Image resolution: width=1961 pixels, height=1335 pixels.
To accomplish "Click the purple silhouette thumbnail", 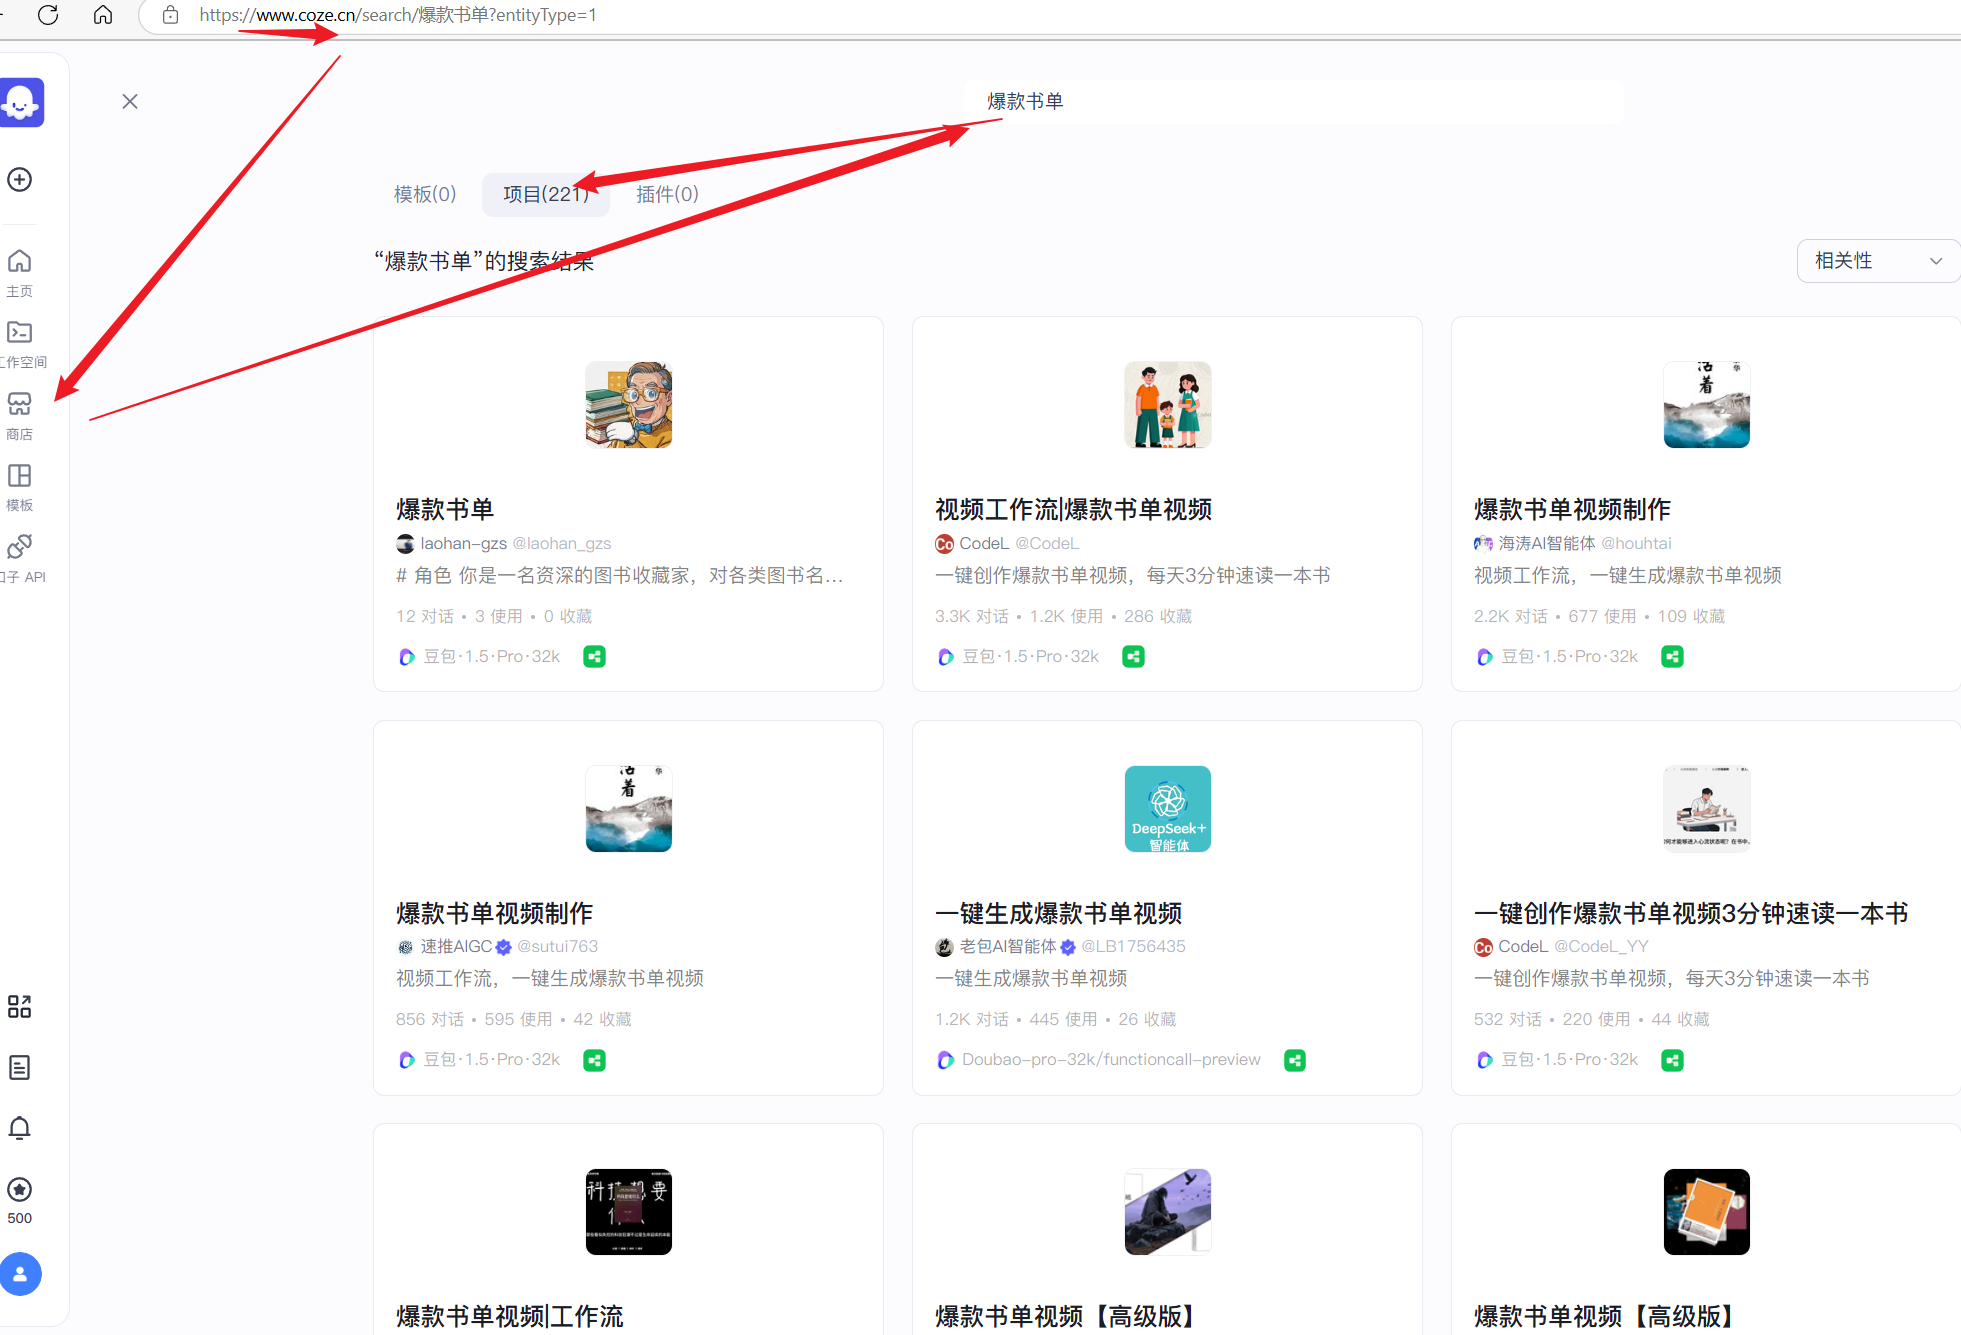I will point(1168,1212).
